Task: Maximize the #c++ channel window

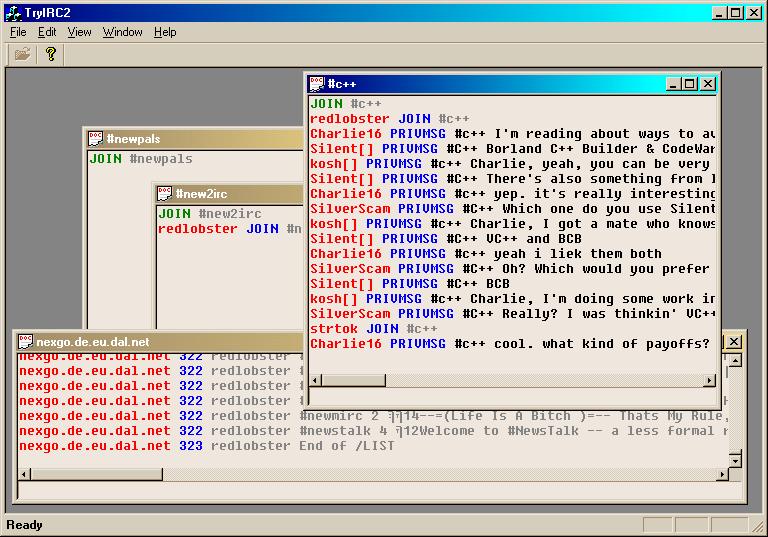Action: [690, 84]
